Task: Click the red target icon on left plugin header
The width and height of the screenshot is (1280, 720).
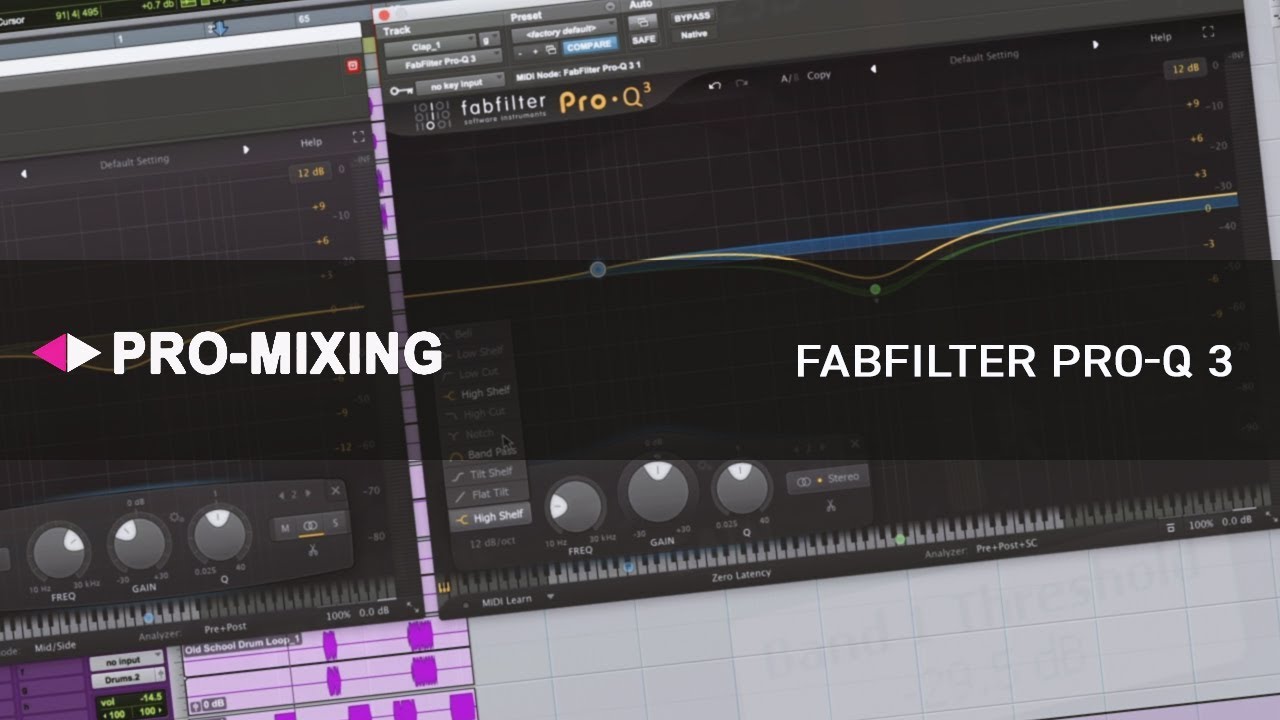Action: coord(352,66)
